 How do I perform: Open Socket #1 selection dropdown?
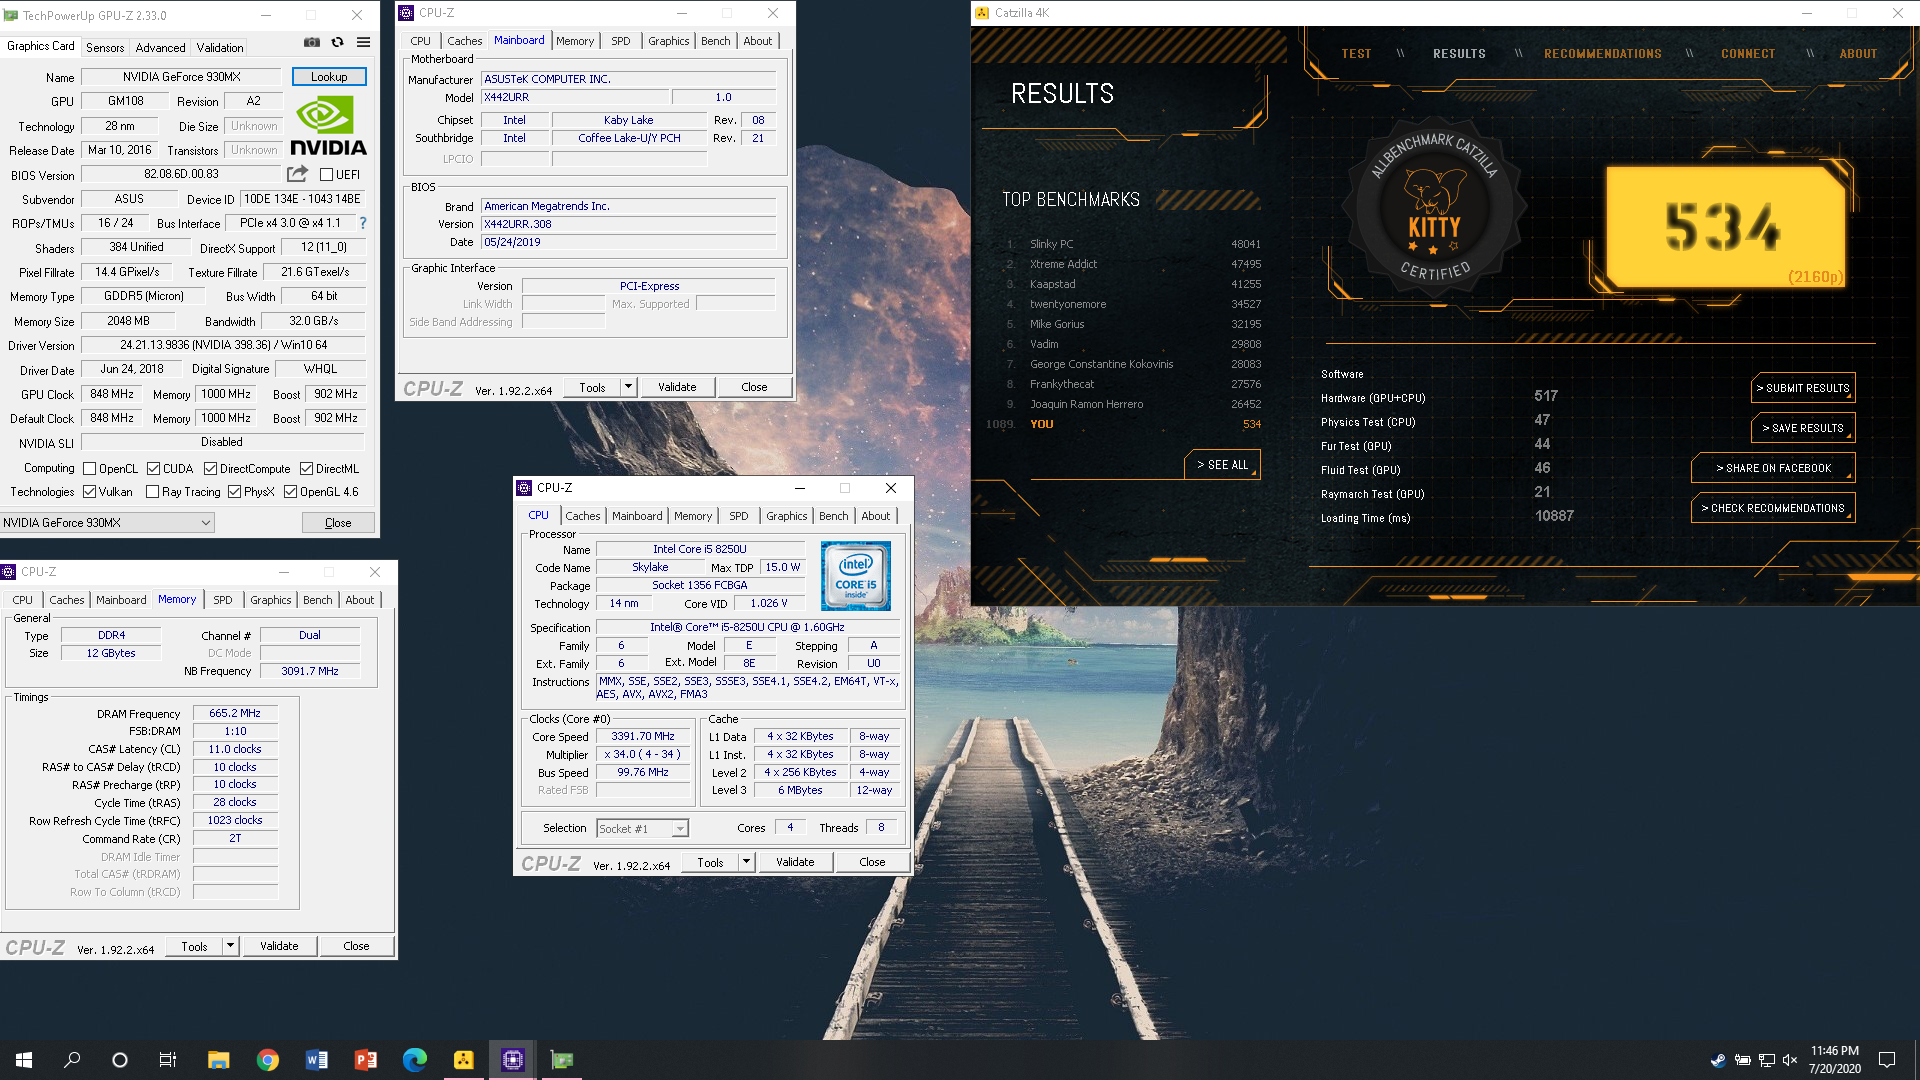[642, 828]
